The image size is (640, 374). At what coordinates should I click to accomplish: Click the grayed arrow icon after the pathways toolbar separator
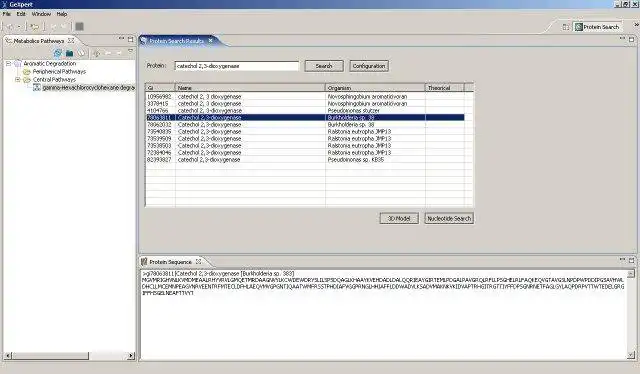[x=96, y=53]
